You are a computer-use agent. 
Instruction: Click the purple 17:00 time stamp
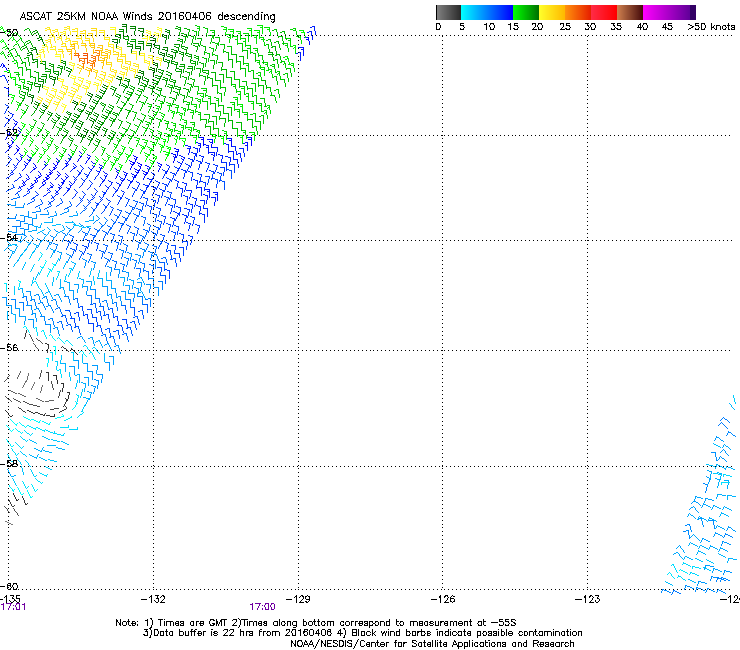point(262,607)
